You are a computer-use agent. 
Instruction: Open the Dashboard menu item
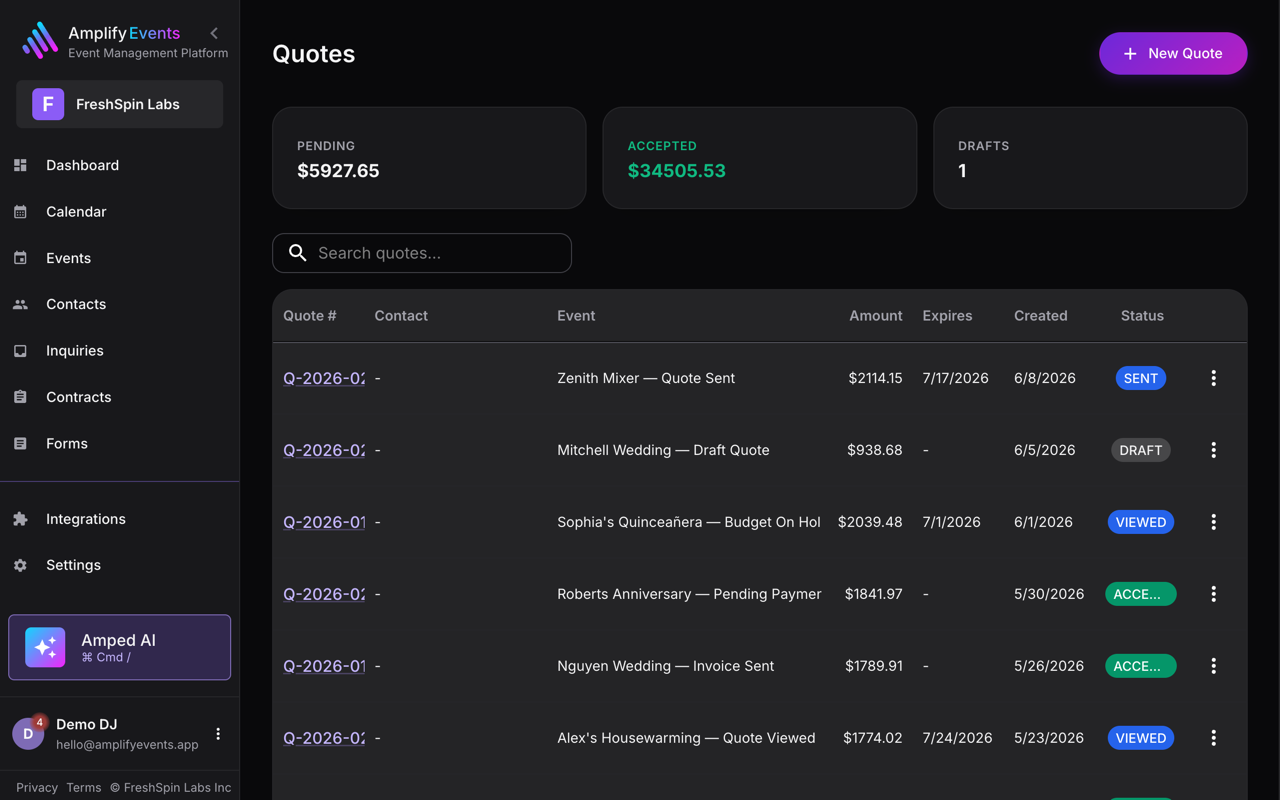119,165
